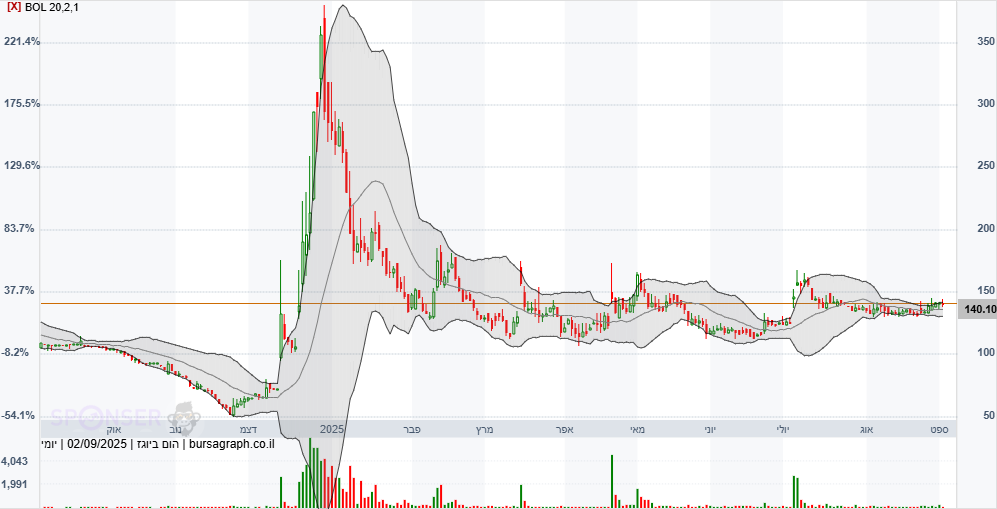
Task: Click the 221.4% label on percent axis
Action: [22, 41]
